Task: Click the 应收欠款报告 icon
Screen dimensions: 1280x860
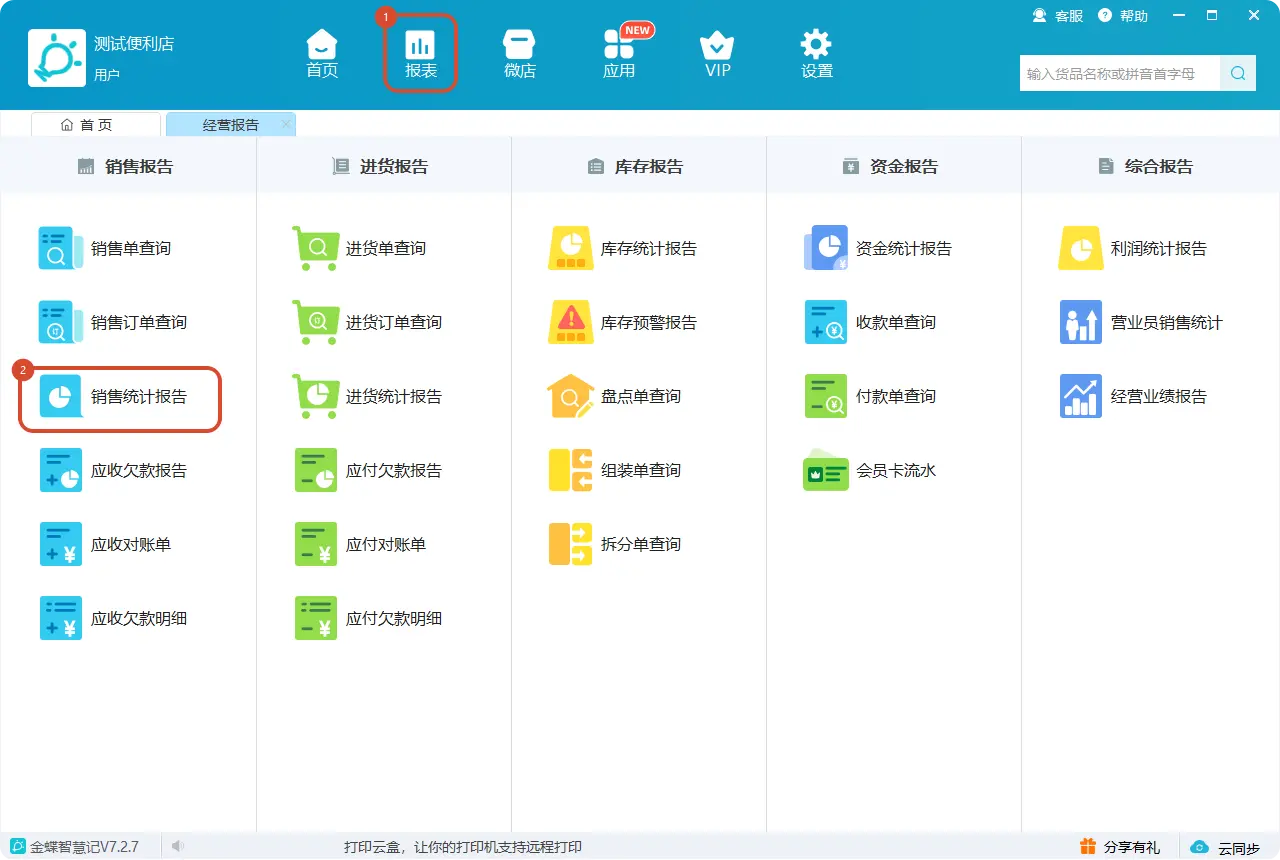Action: pos(60,470)
